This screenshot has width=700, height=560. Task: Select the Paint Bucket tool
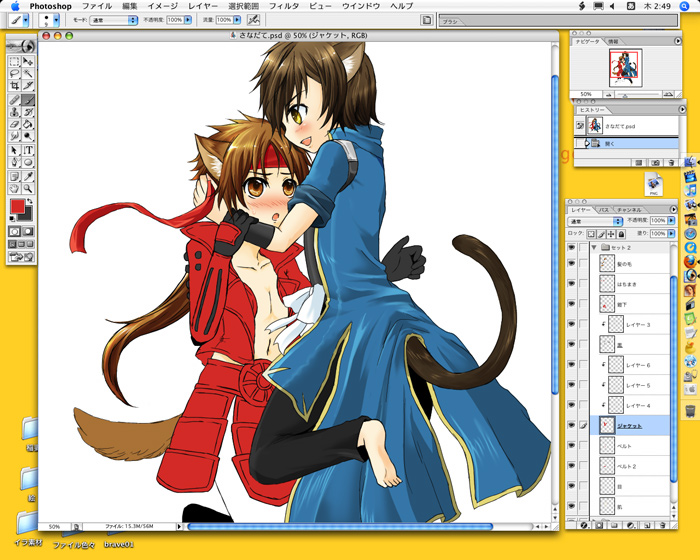point(28,124)
